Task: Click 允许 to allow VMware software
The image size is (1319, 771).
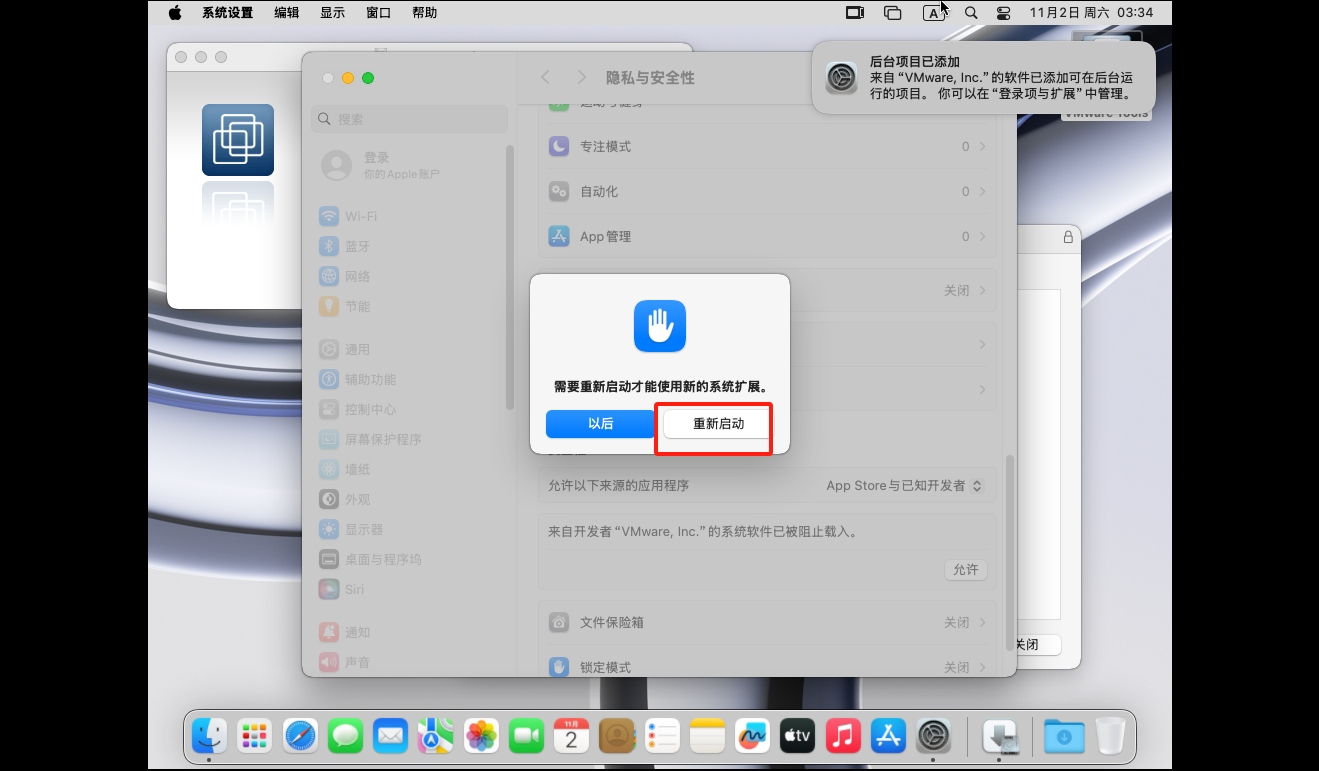Action: coord(965,570)
